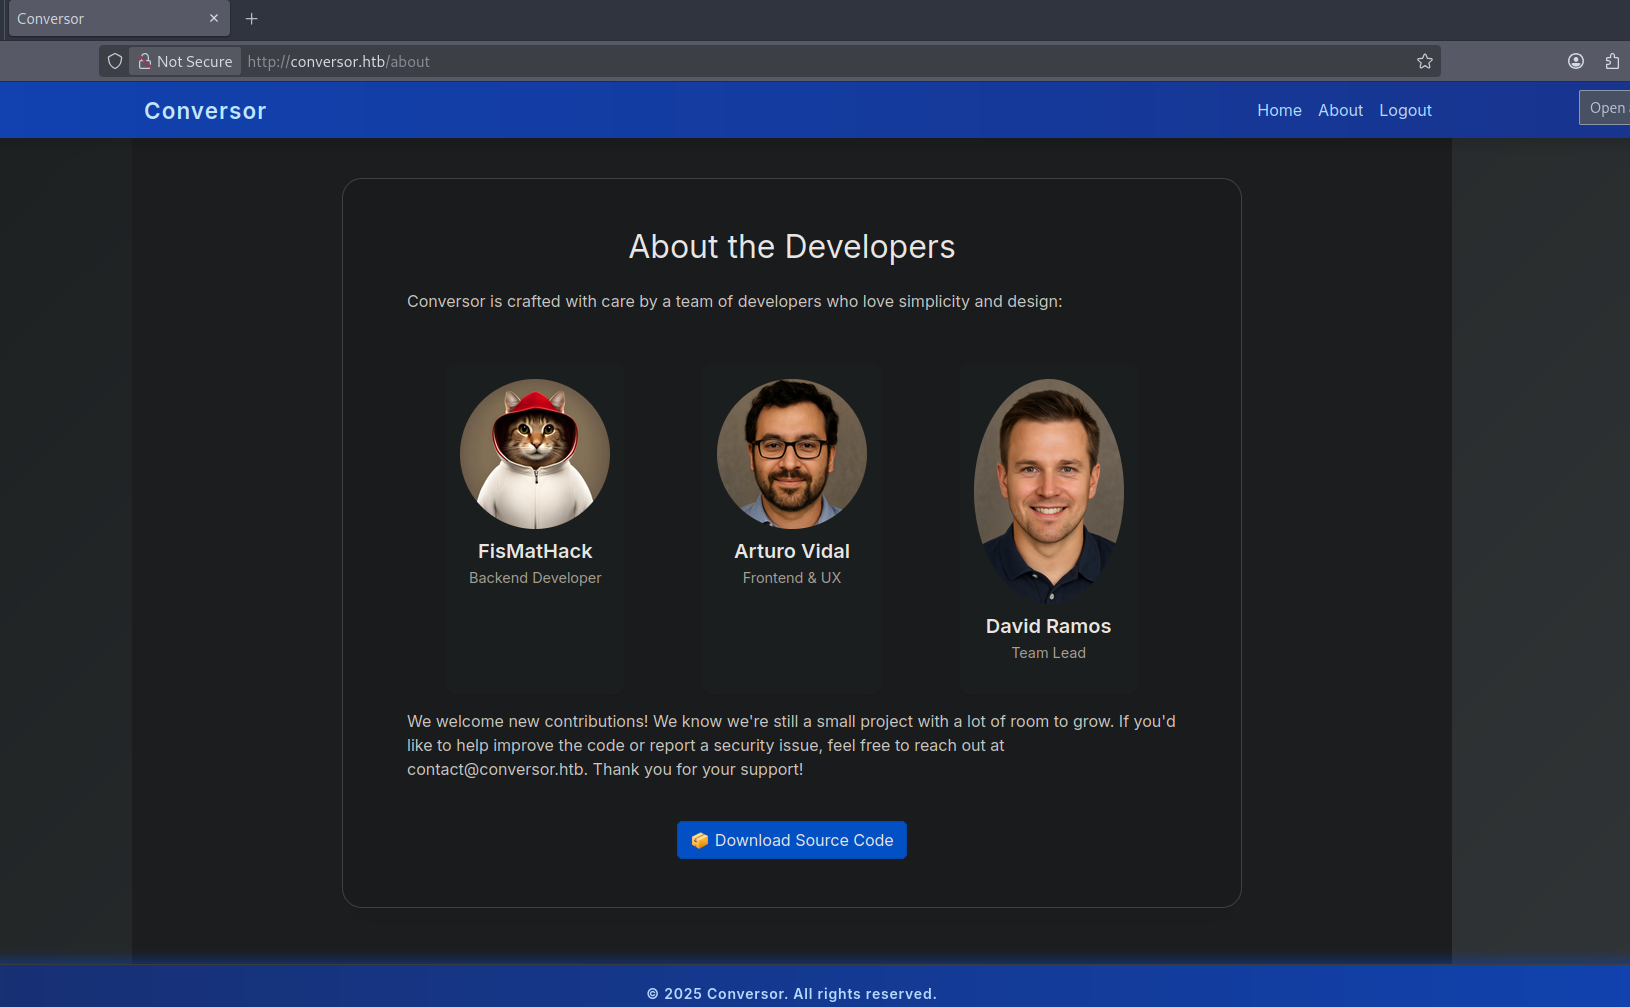Select the Conversor browser tab

click(100, 19)
